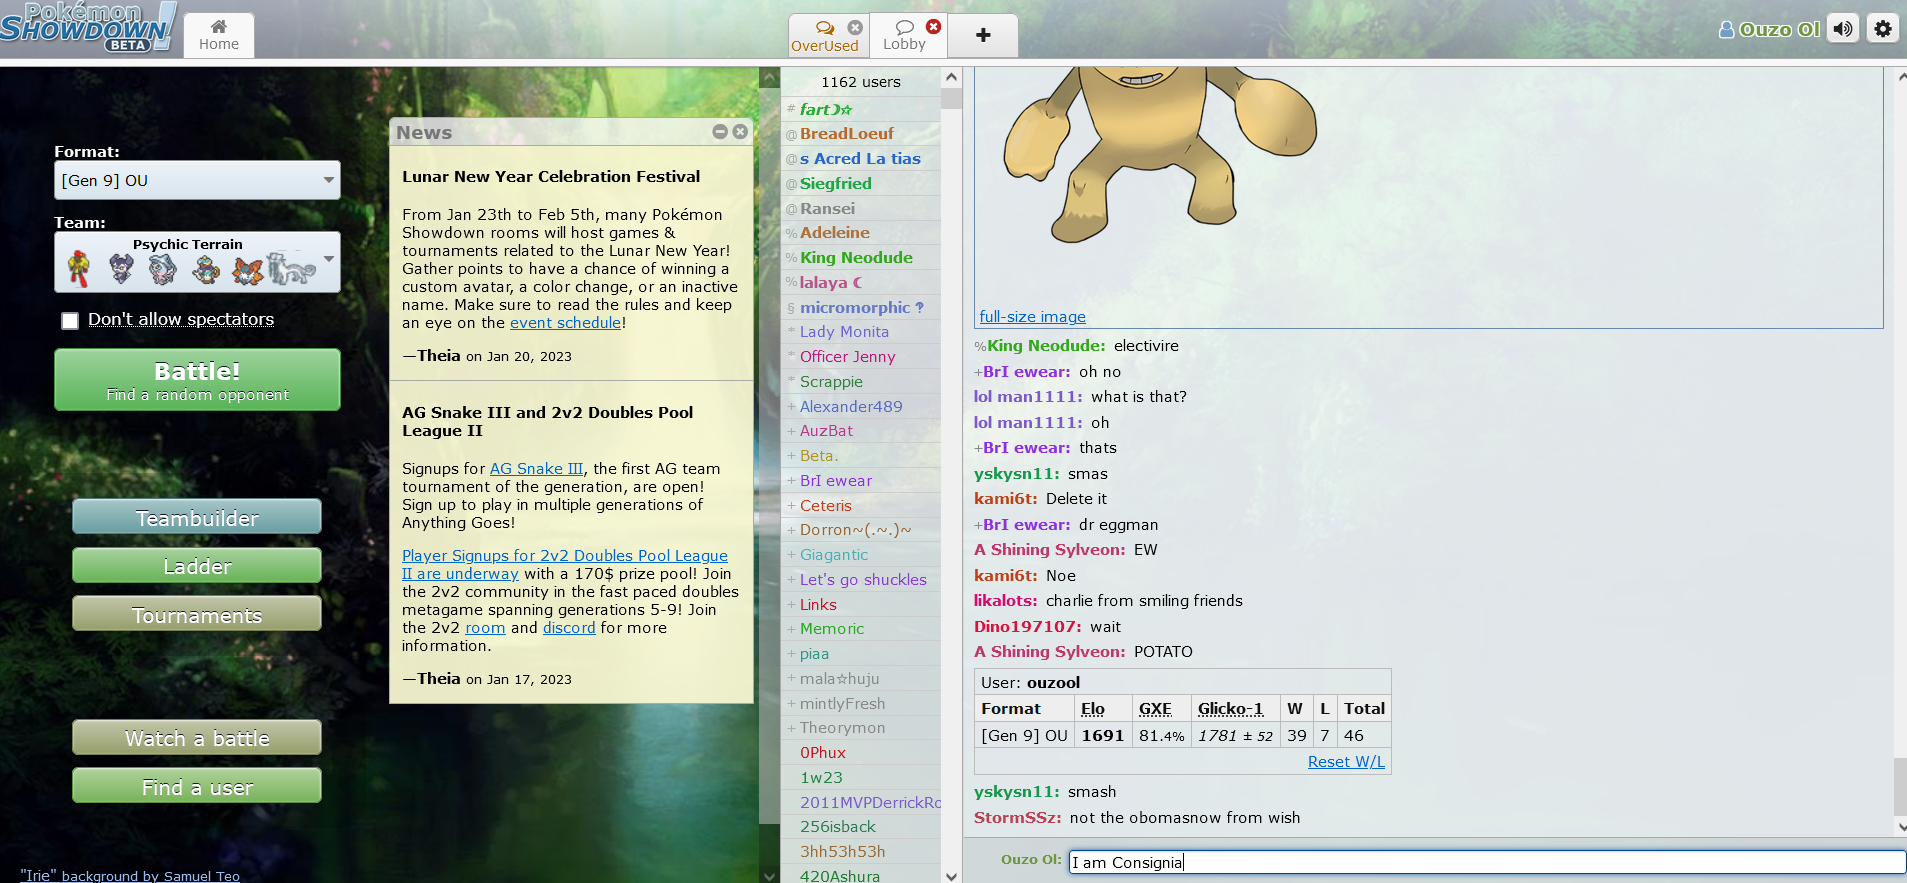
Task: Select user Alexander489 in the user list
Action: [861, 407]
